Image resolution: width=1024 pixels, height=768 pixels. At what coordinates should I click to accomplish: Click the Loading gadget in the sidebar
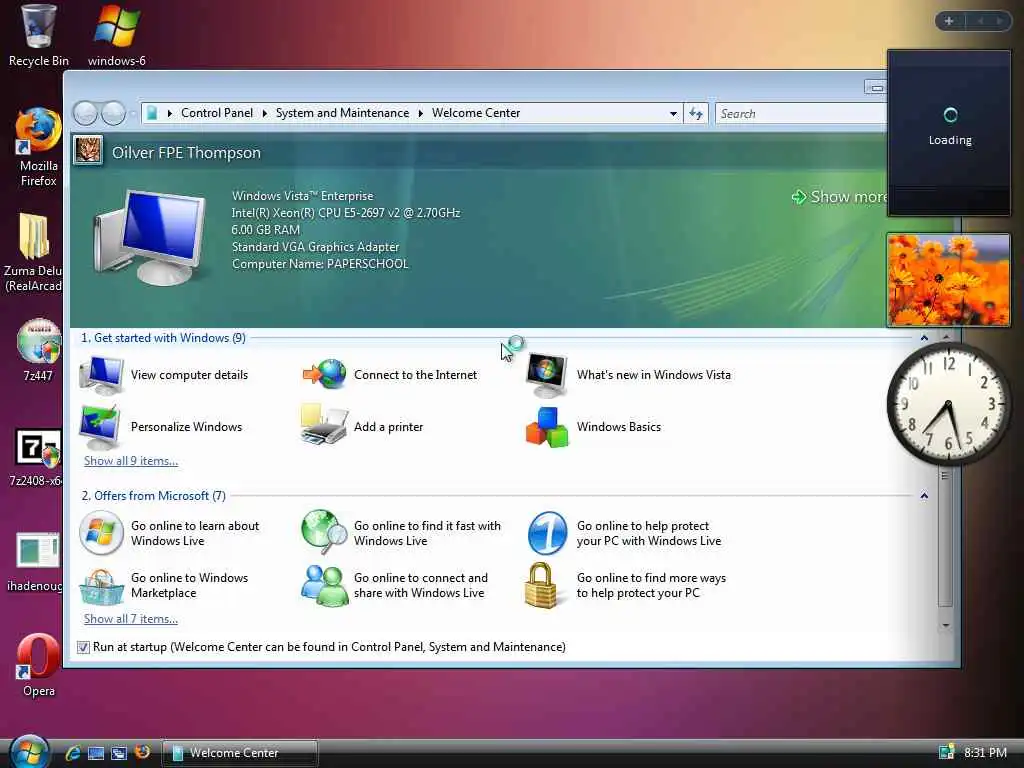pos(950,132)
